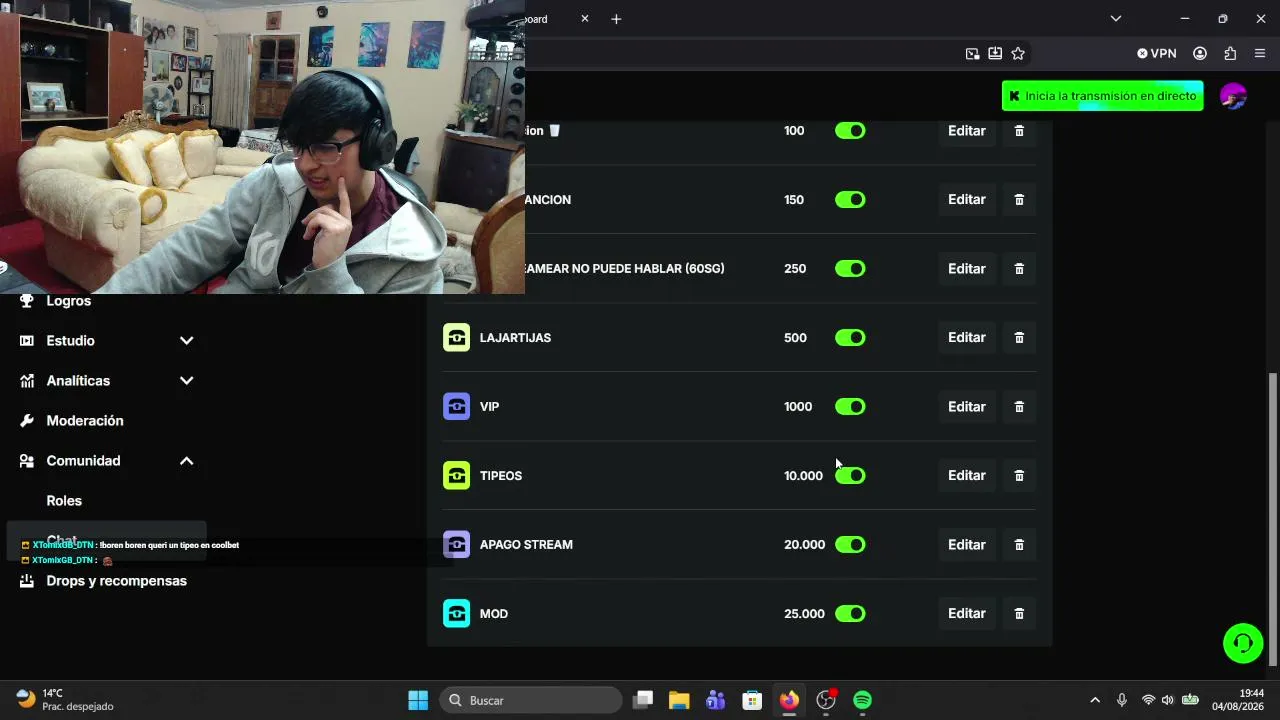The image size is (1280, 720).
Task: Delete the reward priced 150
Action: coord(1019,200)
